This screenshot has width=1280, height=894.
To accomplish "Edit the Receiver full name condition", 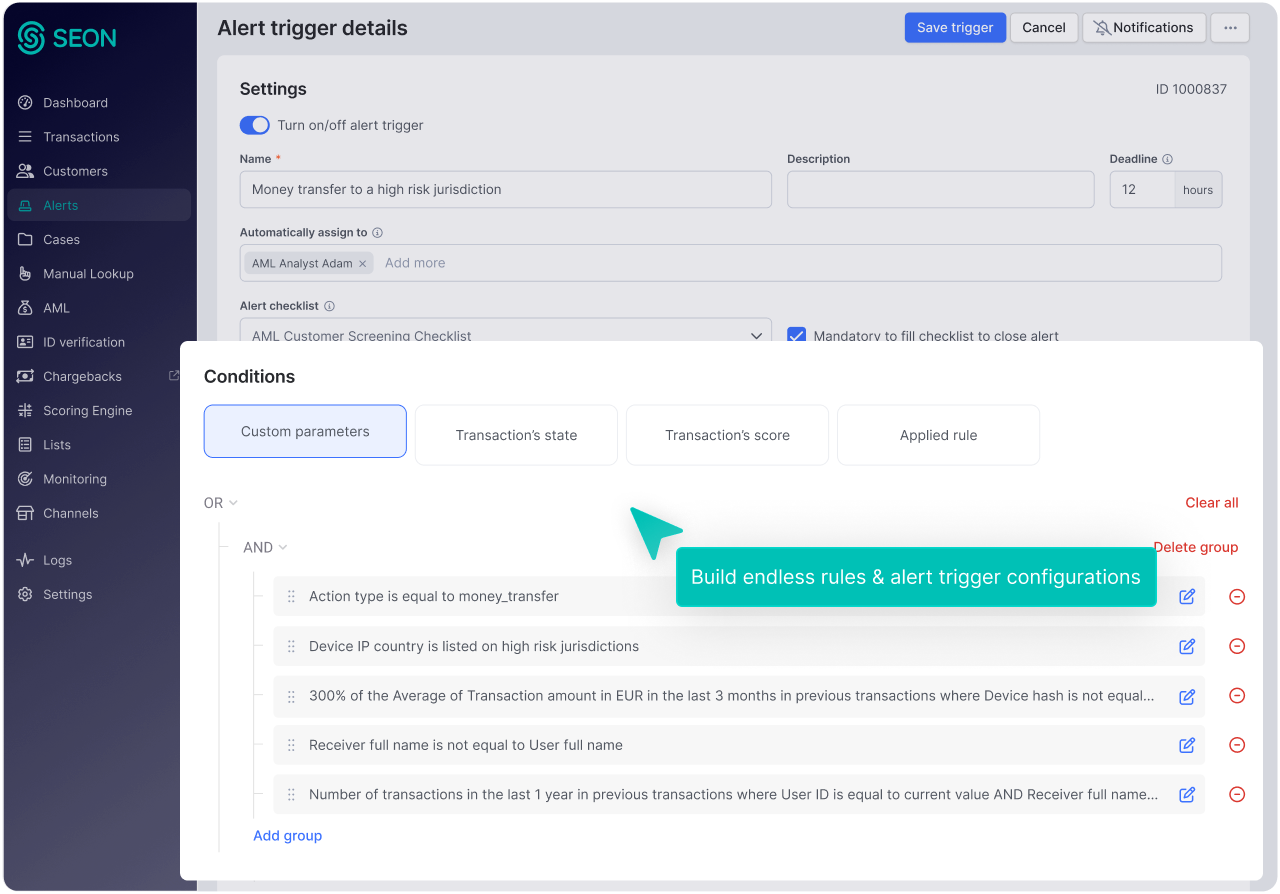I will (1187, 745).
